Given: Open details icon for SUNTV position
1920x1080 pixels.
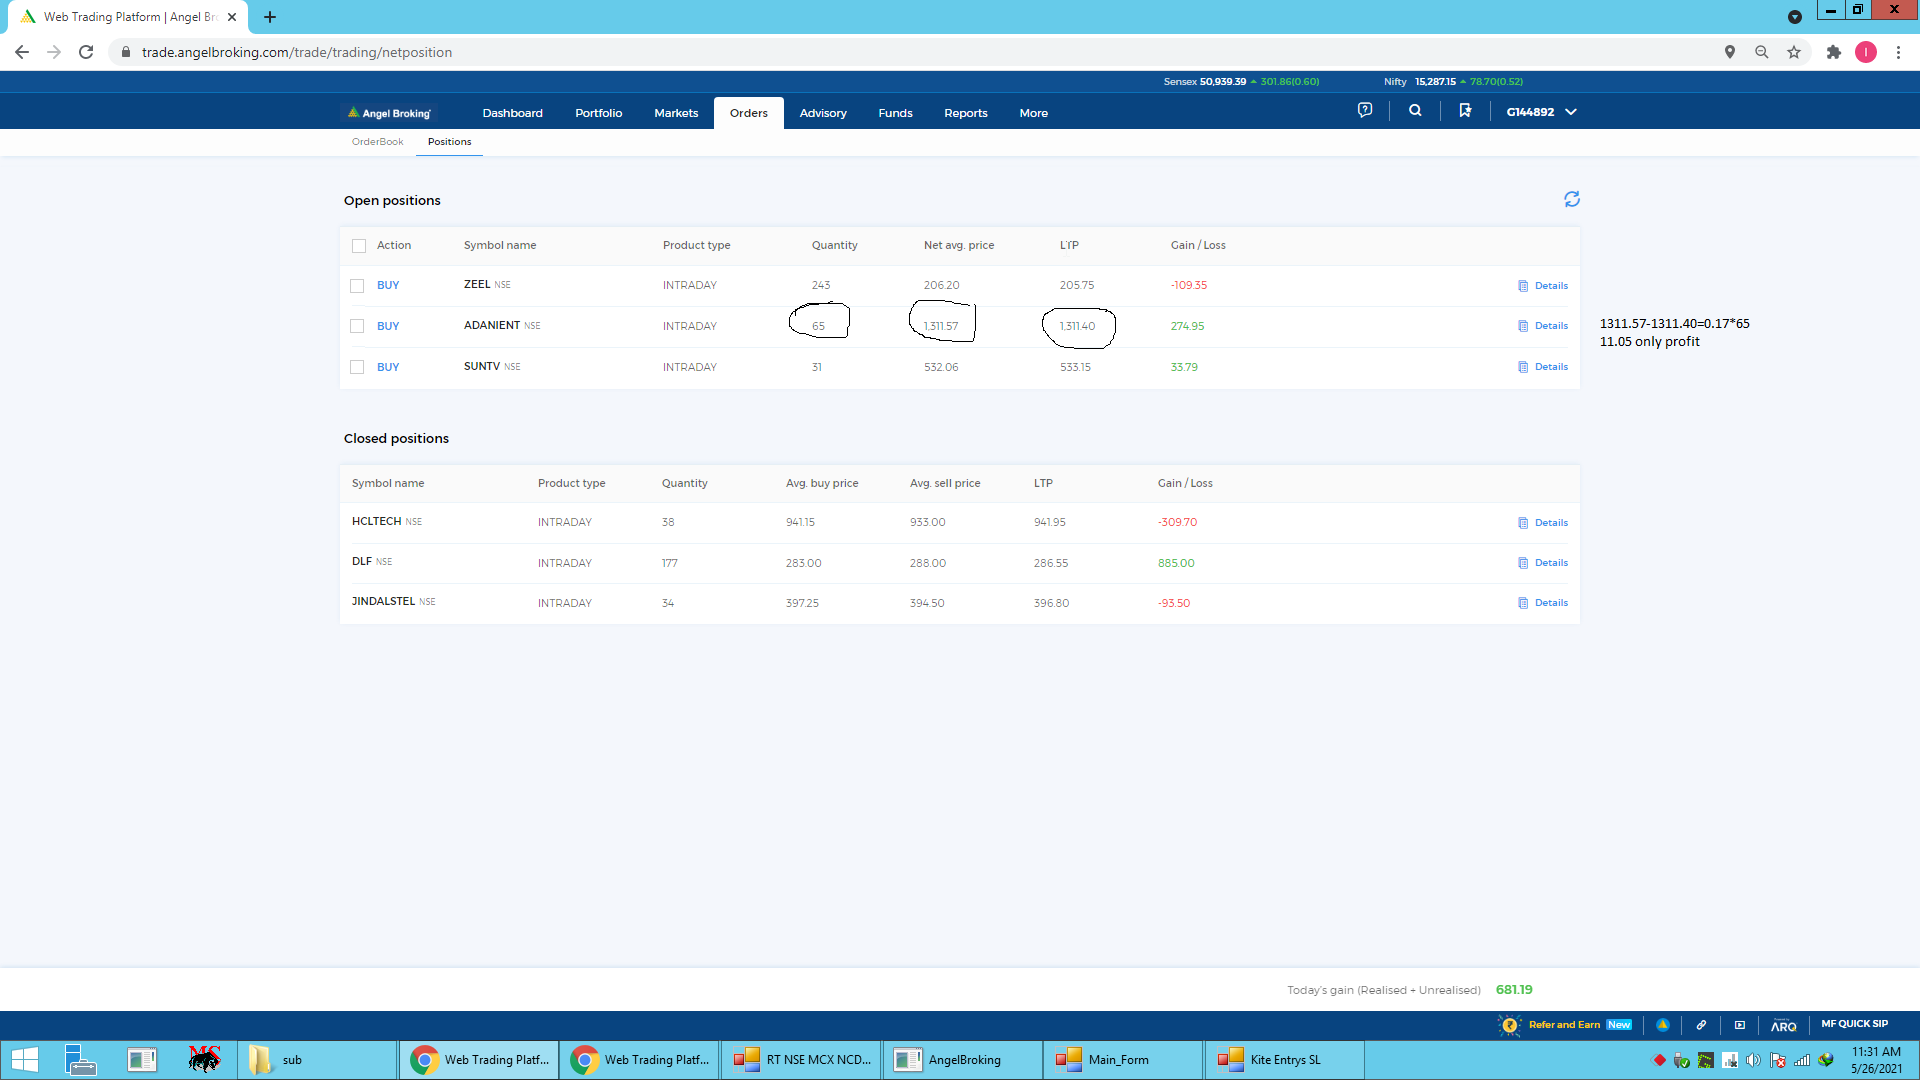Looking at the screenshot, I should [x=1523, y=367].
